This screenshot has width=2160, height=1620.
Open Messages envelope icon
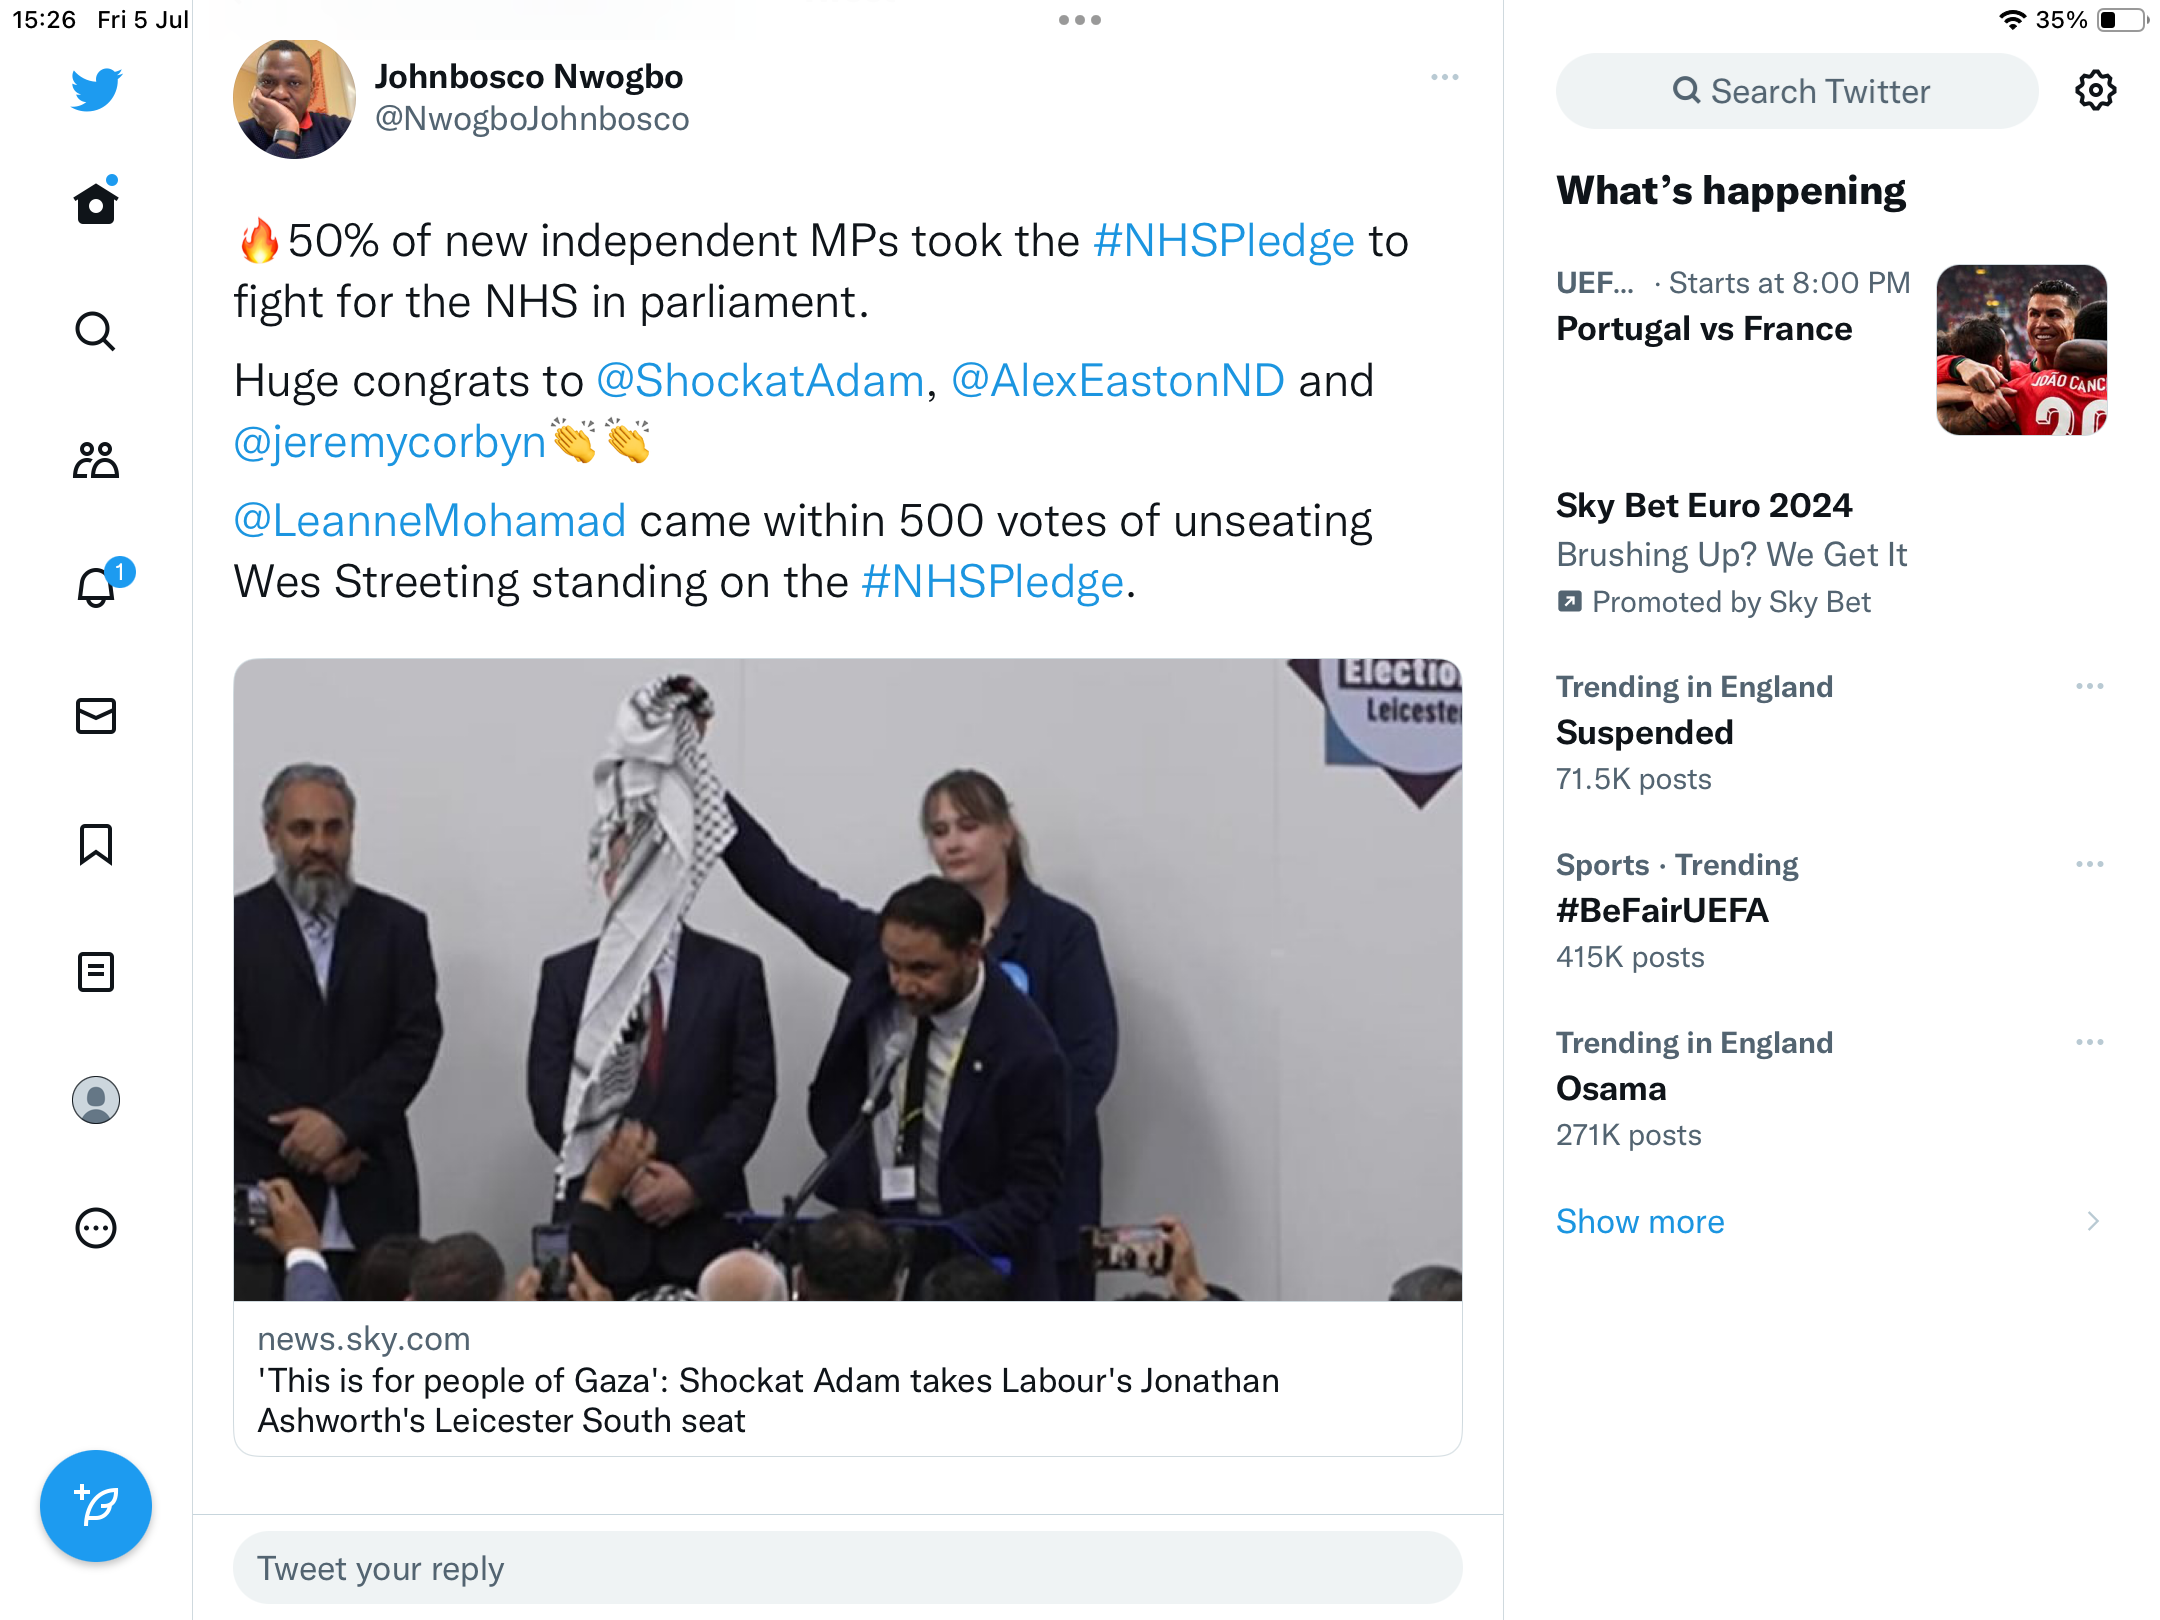(x=96, y=716)
